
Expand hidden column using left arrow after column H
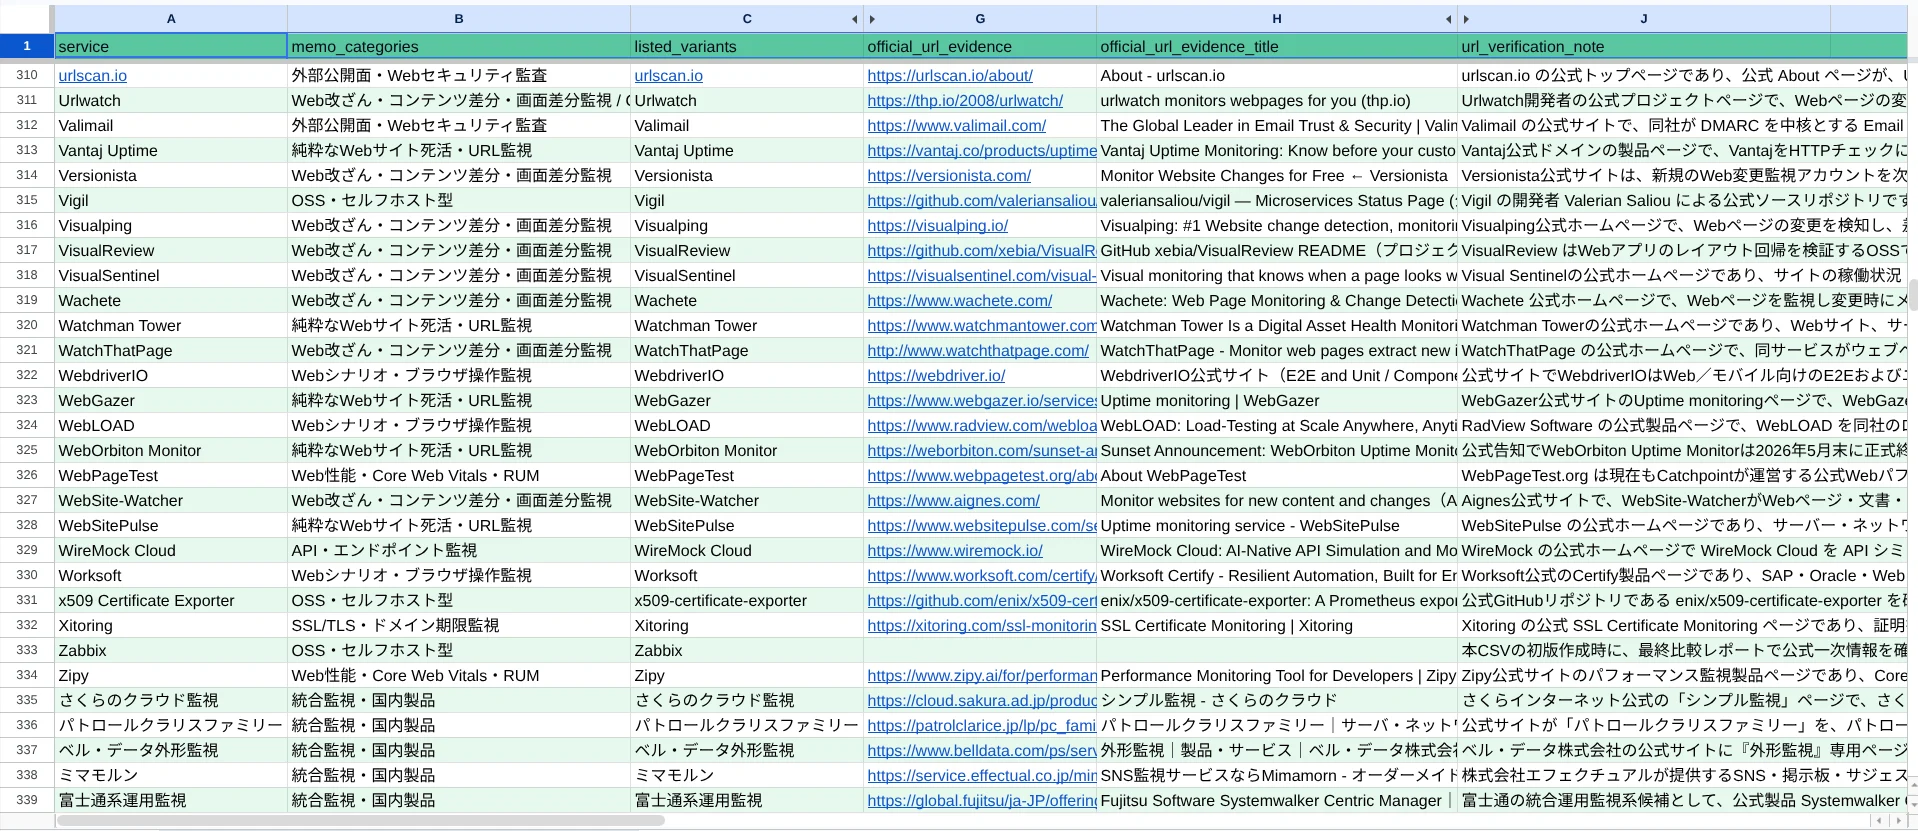coord(1448,19)
